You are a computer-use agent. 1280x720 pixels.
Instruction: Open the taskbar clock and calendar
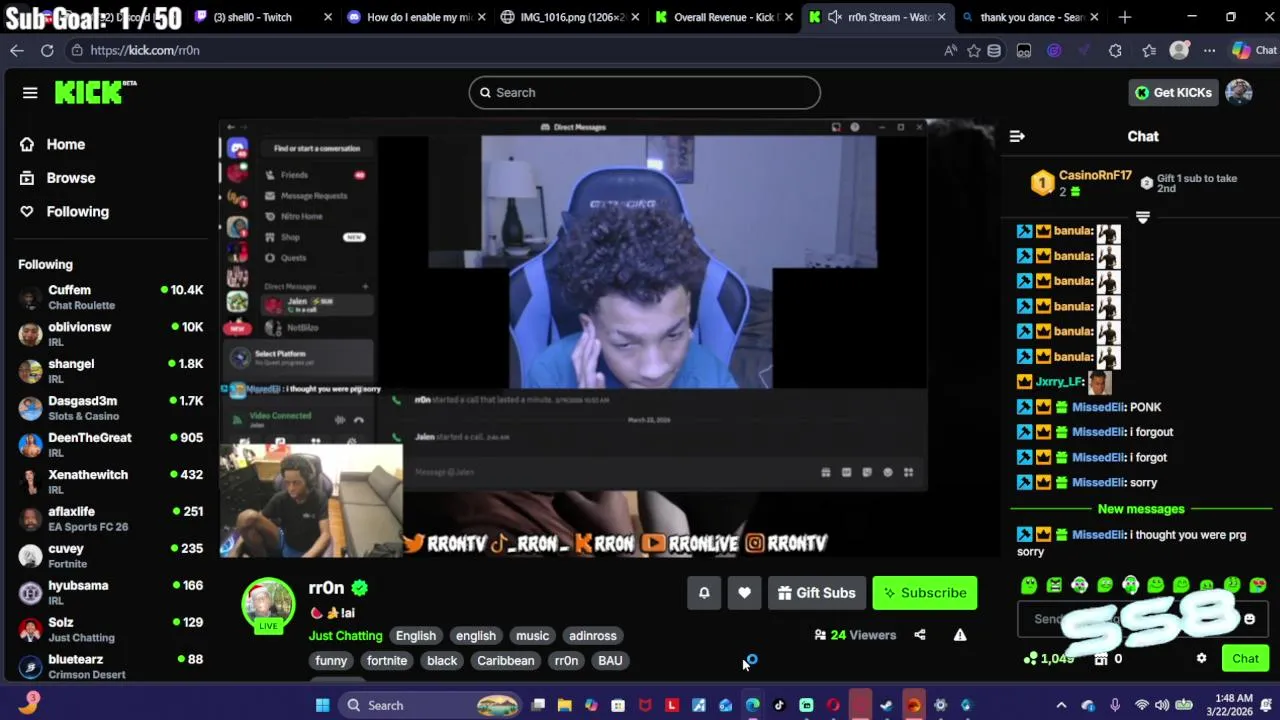click(1234, 705)
